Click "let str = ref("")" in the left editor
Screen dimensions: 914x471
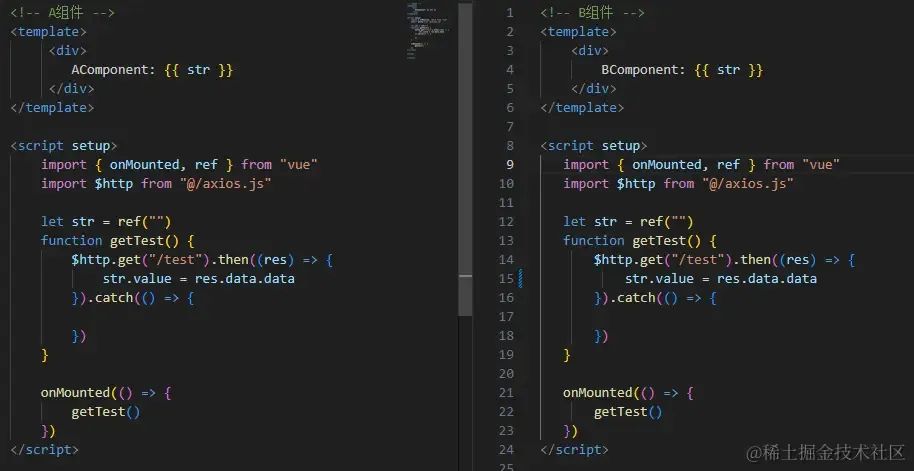[106, 222]
